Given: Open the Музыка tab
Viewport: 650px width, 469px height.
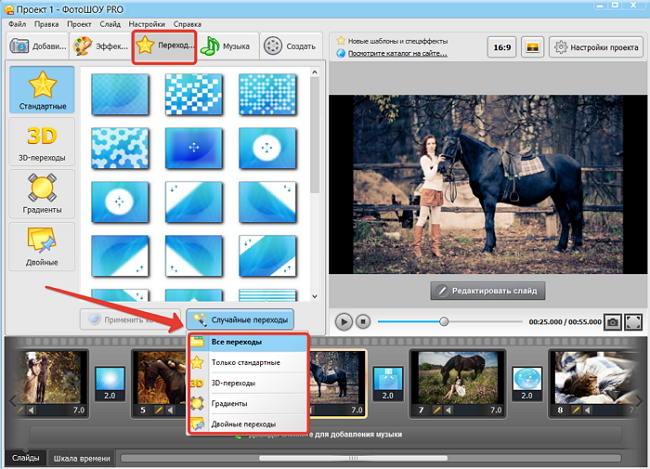Looking at the screenshot, I should coord(228,46).
